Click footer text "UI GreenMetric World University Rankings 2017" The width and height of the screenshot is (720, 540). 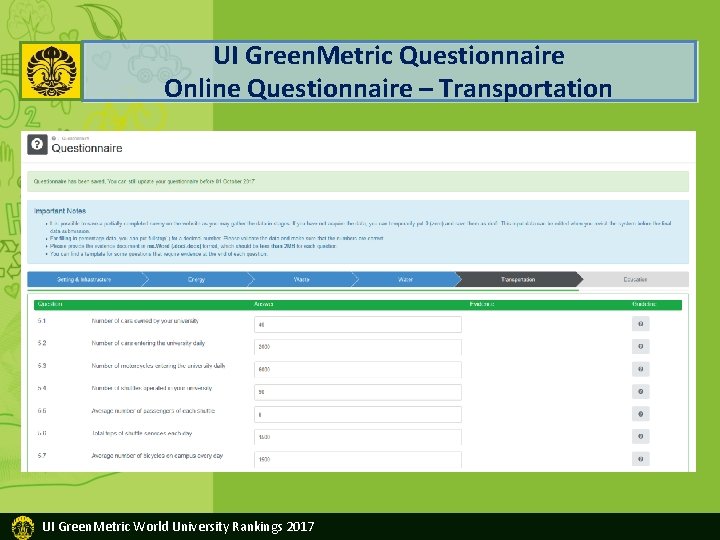tap(178, 526)
